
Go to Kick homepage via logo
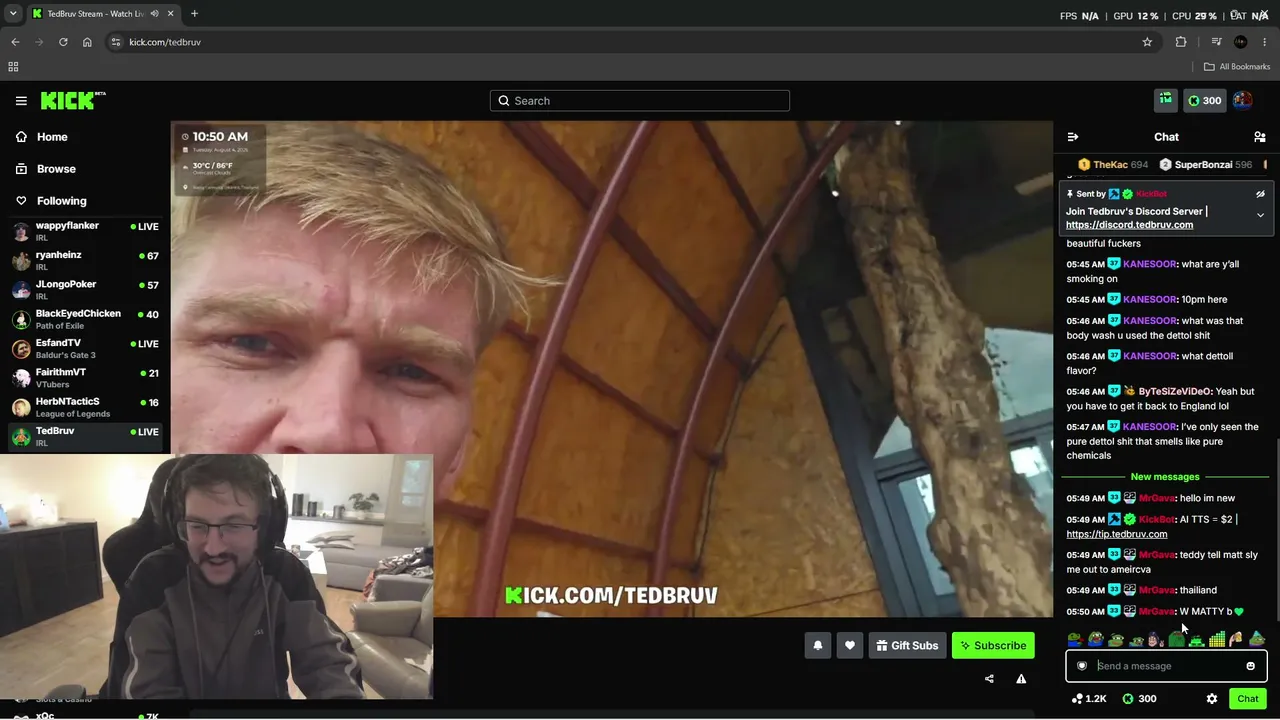(73, 100)
